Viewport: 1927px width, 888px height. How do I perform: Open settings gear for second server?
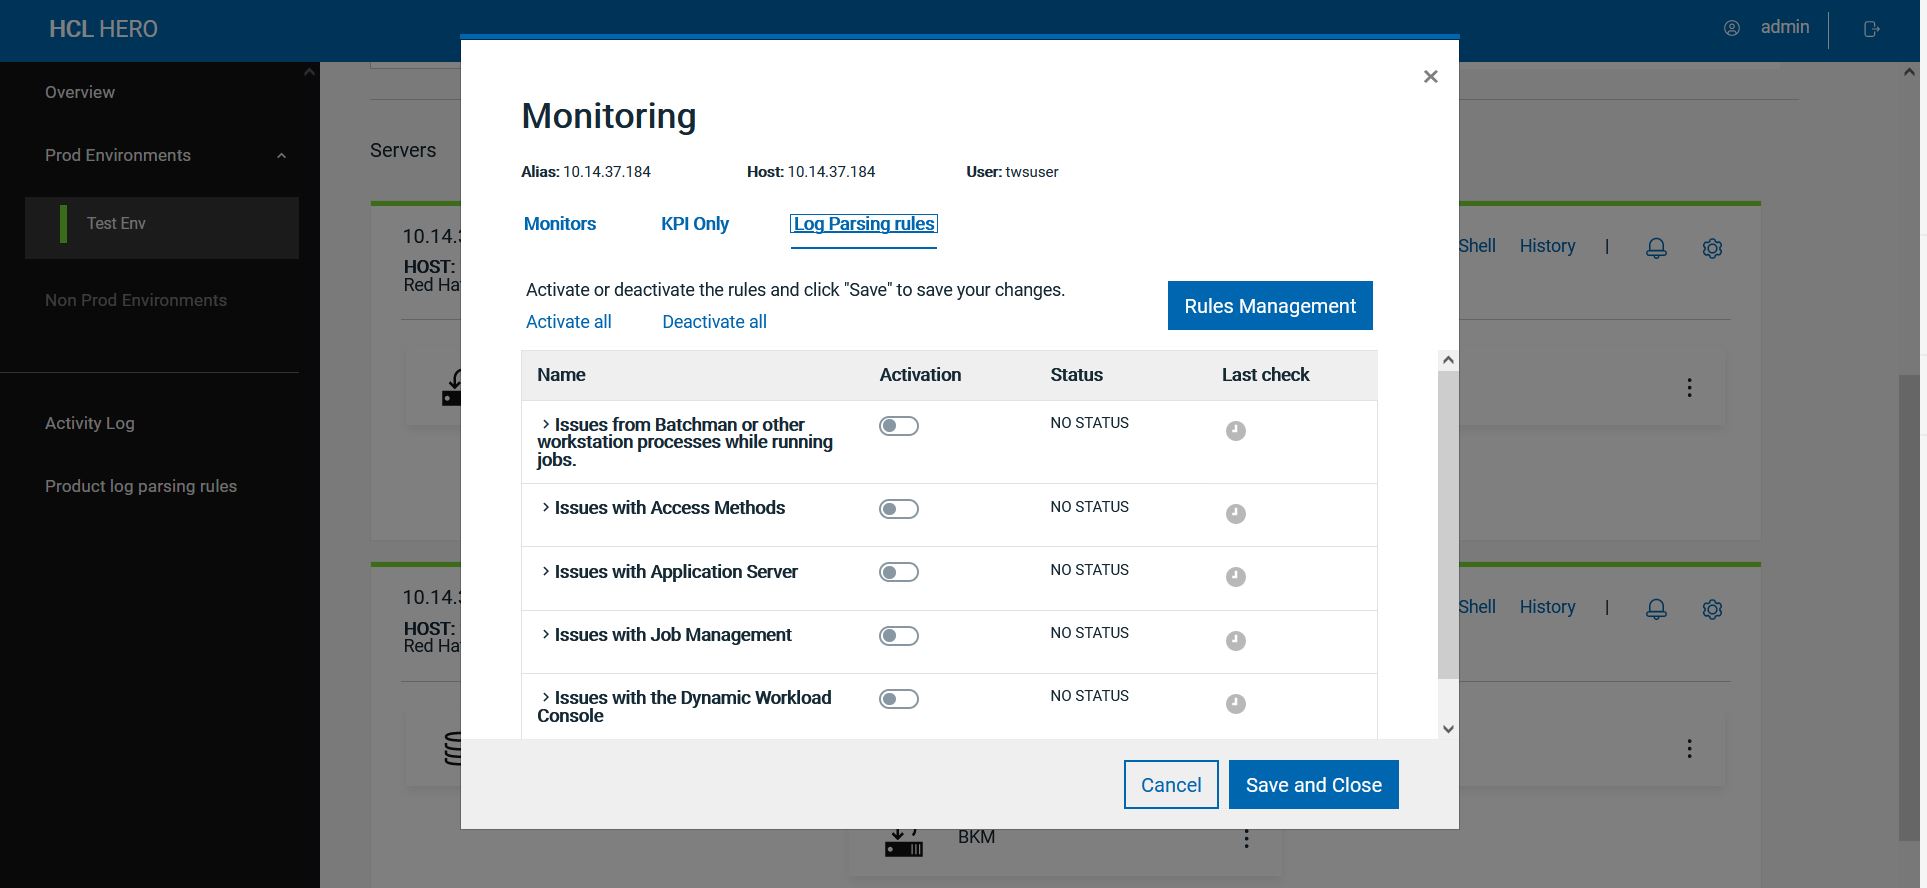click(x=1712, y=609)
